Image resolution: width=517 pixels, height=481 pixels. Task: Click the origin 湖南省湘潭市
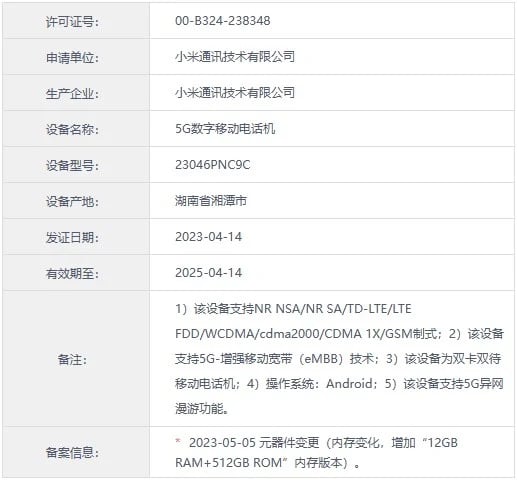click(211, 201)
